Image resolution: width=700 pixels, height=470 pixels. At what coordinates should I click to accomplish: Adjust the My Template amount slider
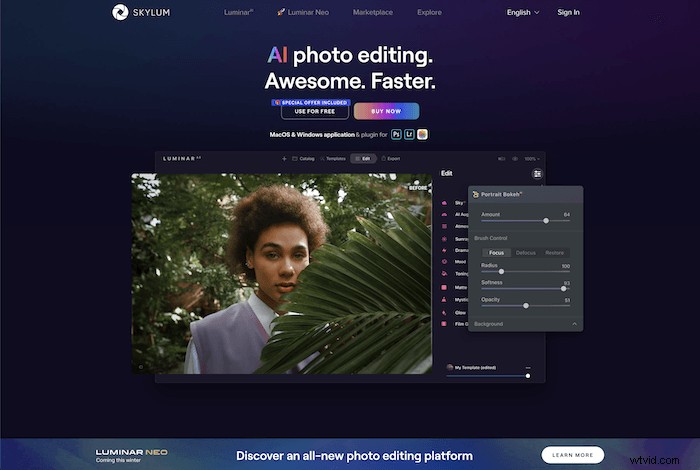tap(528, 376)
